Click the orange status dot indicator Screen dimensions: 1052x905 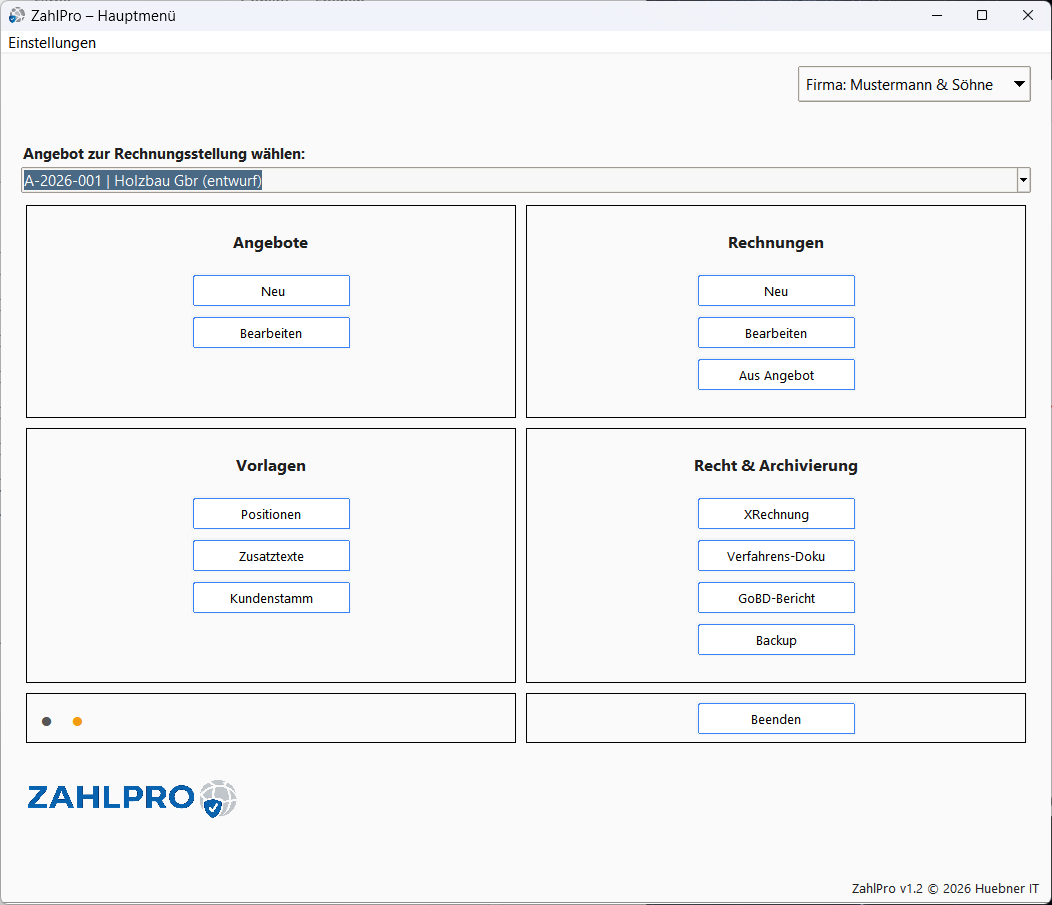pyautogui.click(x=77, y=721)
